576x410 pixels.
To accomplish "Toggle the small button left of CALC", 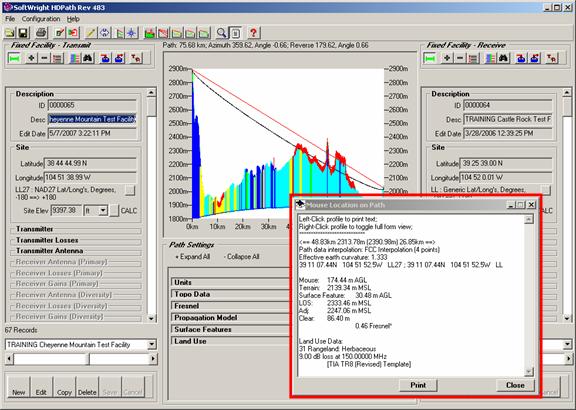I will click(x=114, y=211).
